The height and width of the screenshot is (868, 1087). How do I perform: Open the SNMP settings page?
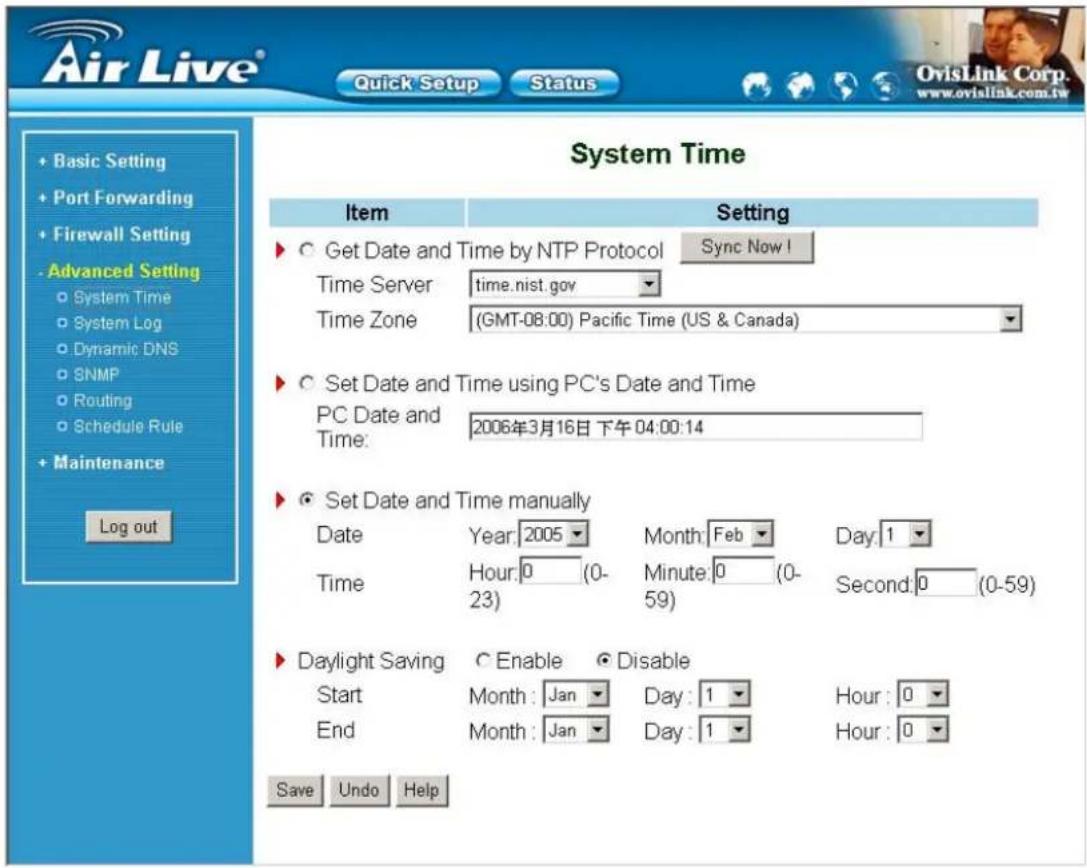click(x=96, y=375)
